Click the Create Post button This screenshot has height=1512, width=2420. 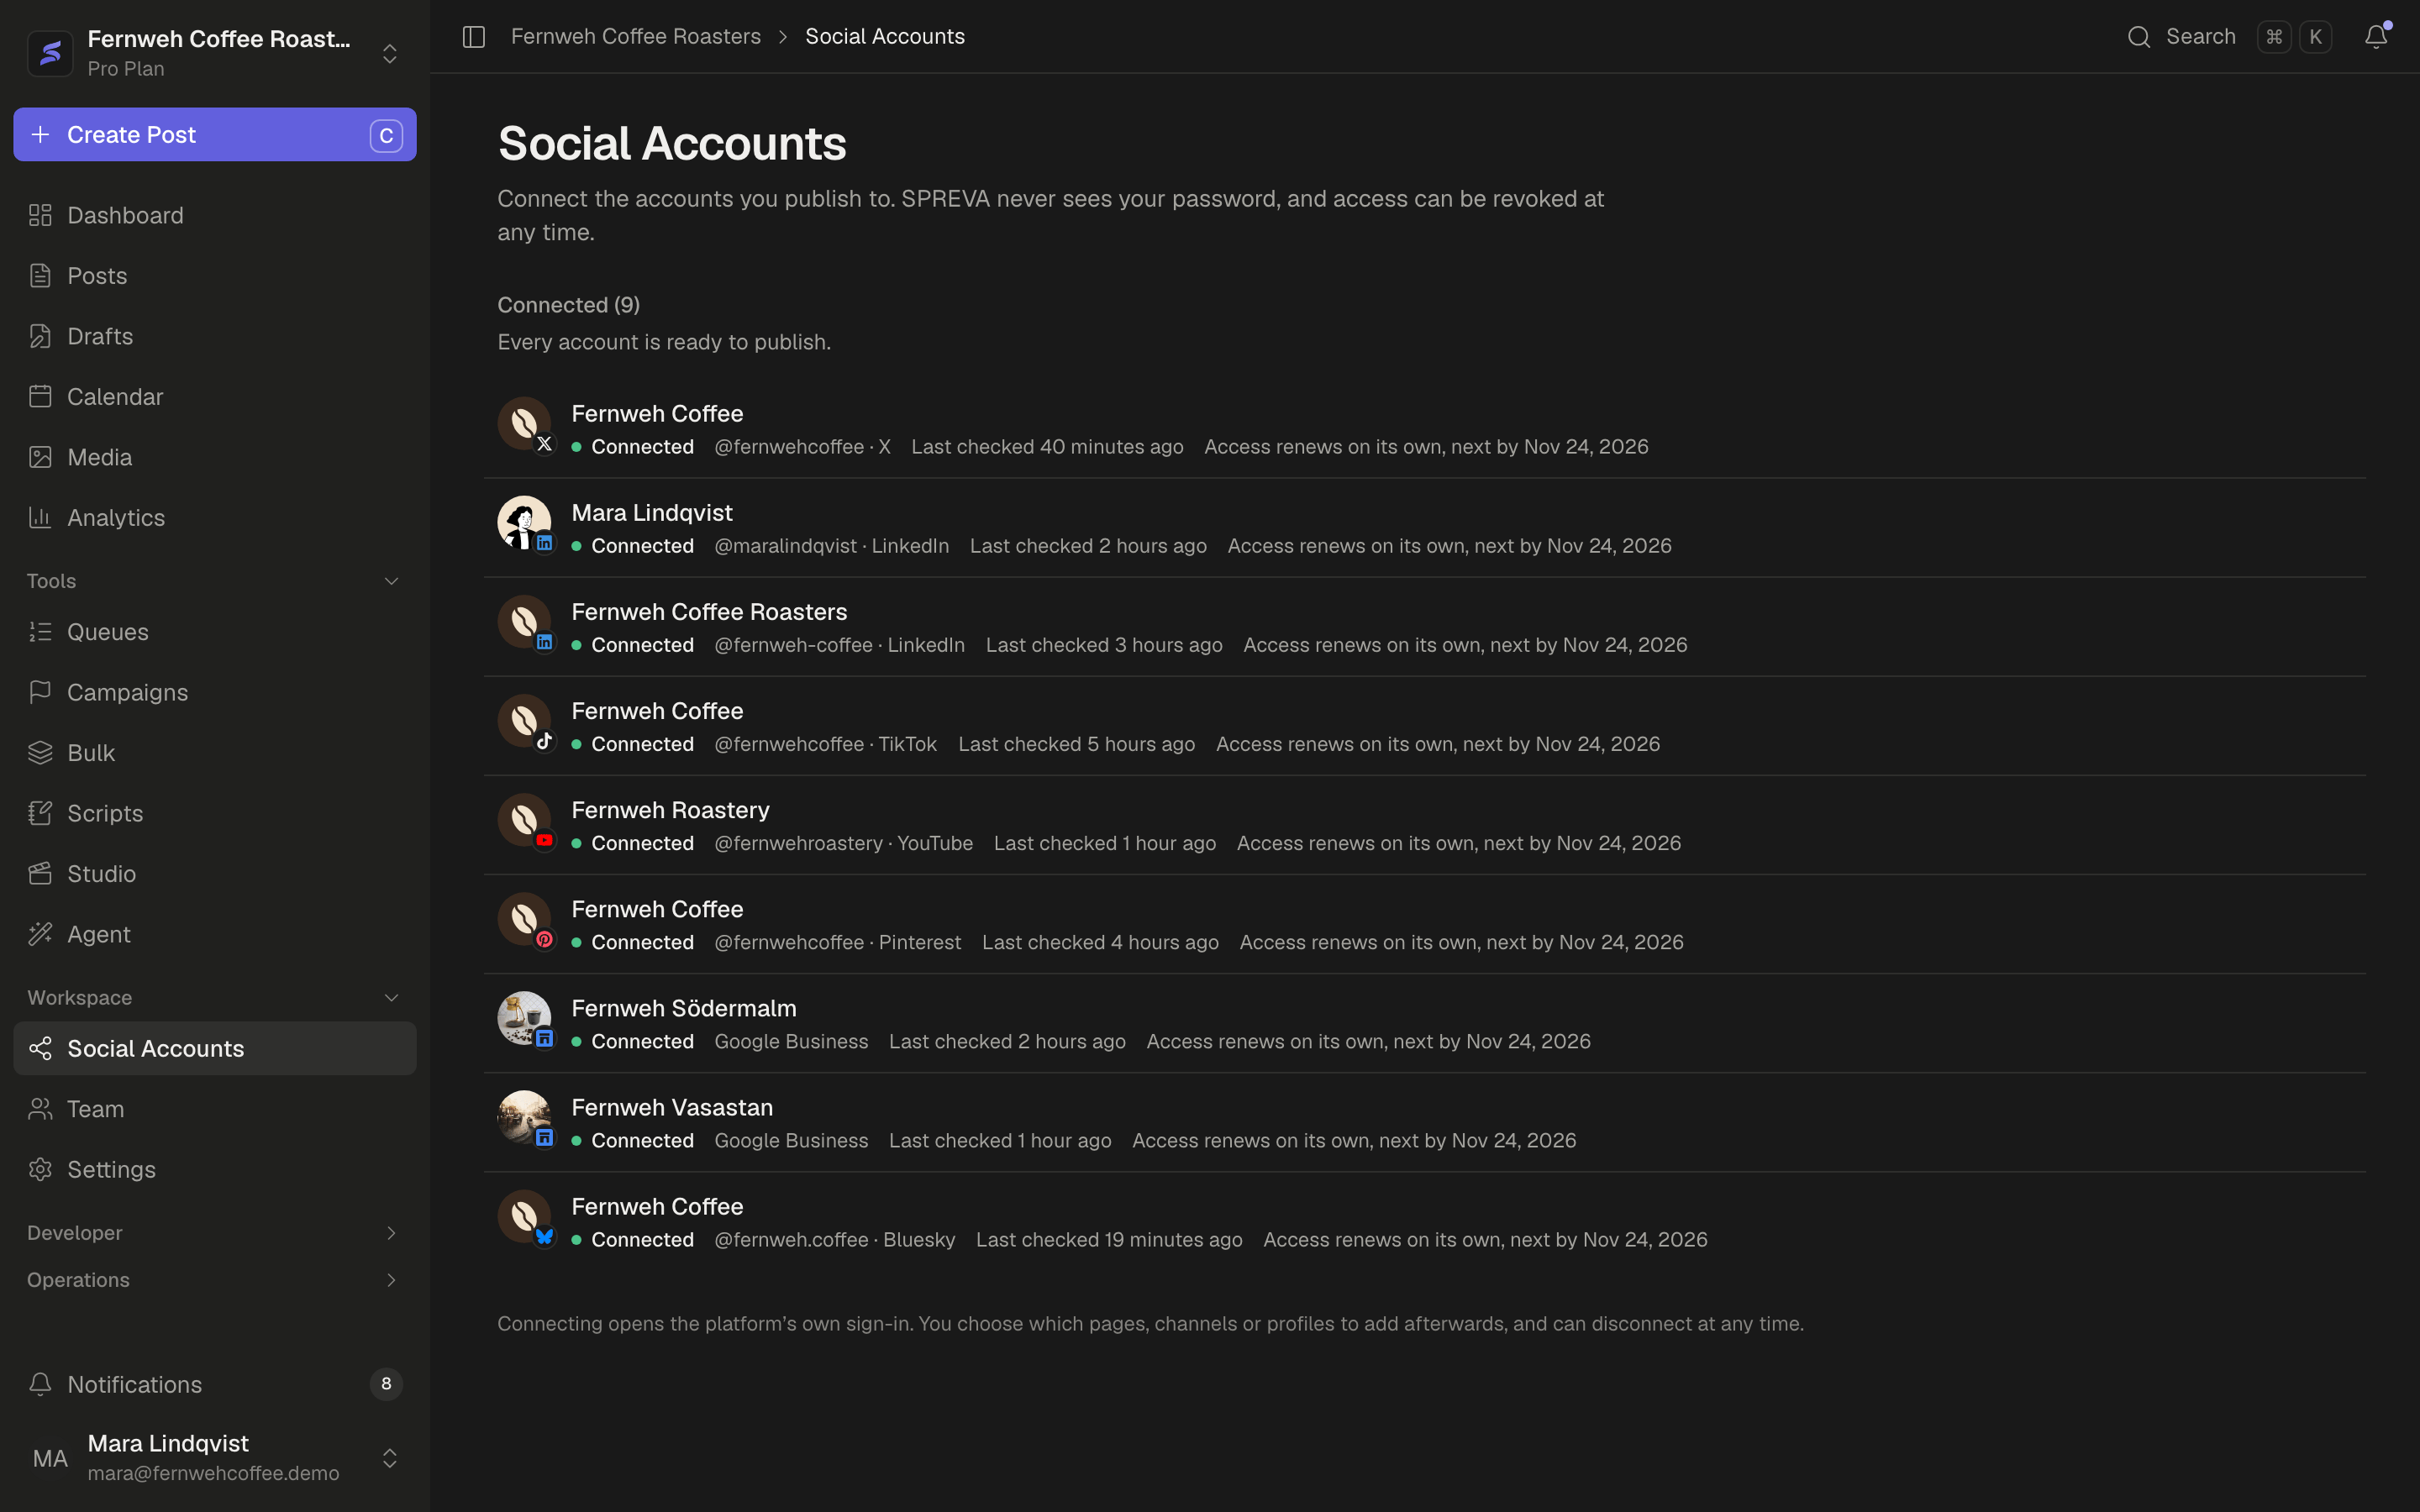[214, 134]
